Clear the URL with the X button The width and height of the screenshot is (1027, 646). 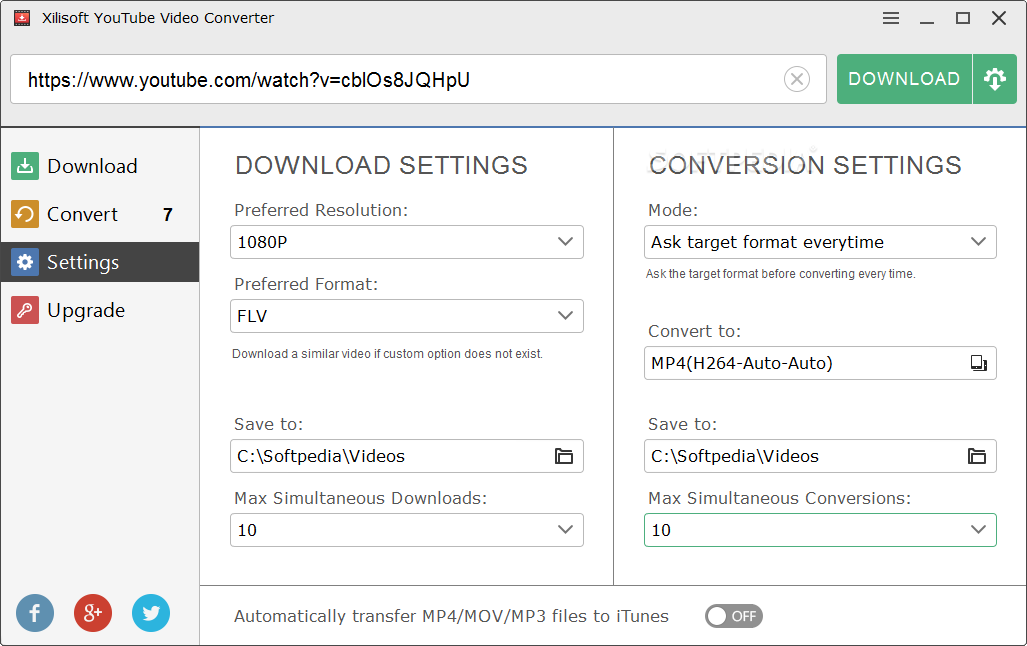click(x=796, y=79)
